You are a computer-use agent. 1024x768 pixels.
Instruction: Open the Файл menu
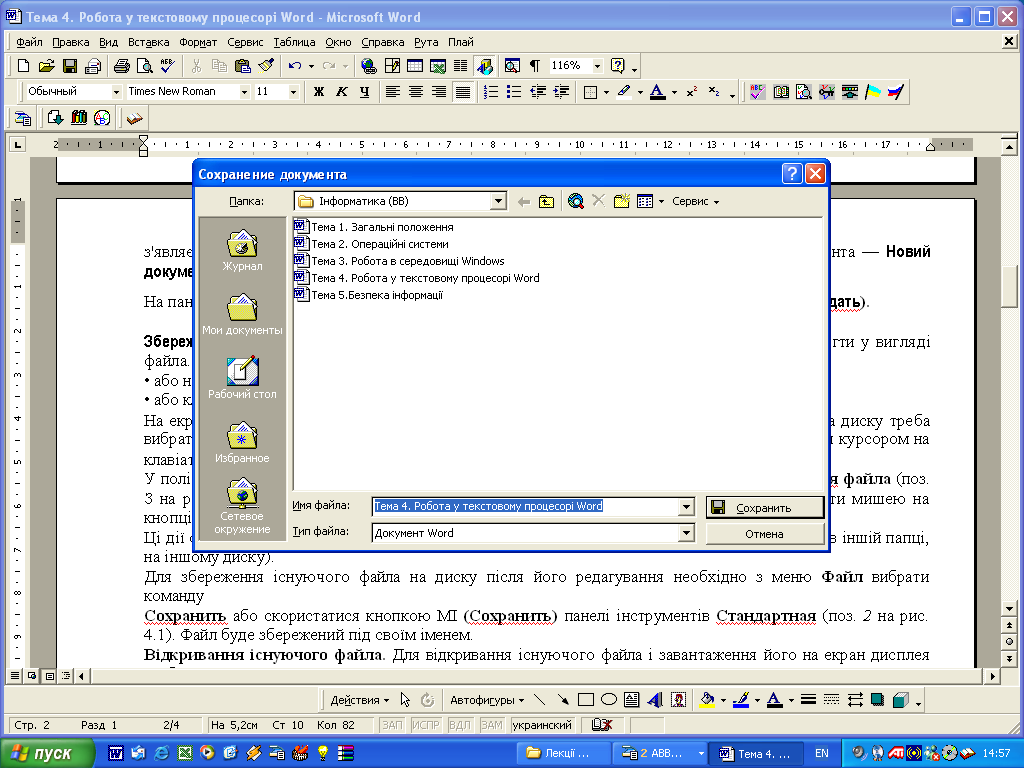[29, 42]
